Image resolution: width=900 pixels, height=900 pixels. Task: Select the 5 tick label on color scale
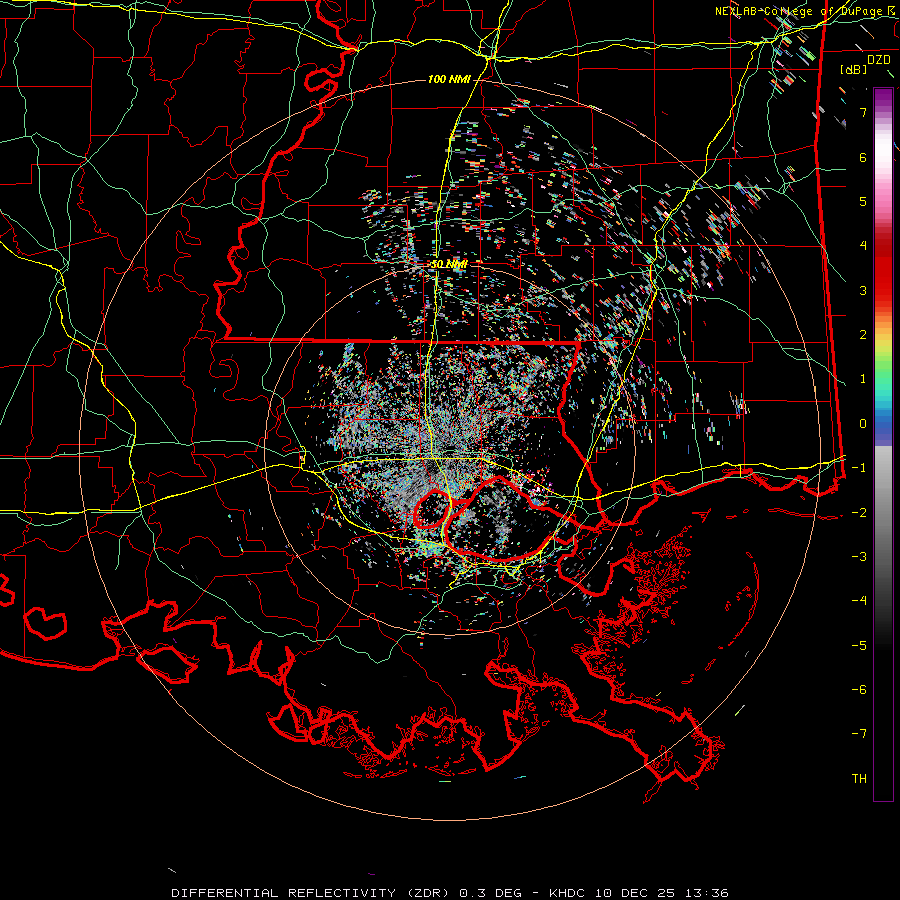click(863, 201)
